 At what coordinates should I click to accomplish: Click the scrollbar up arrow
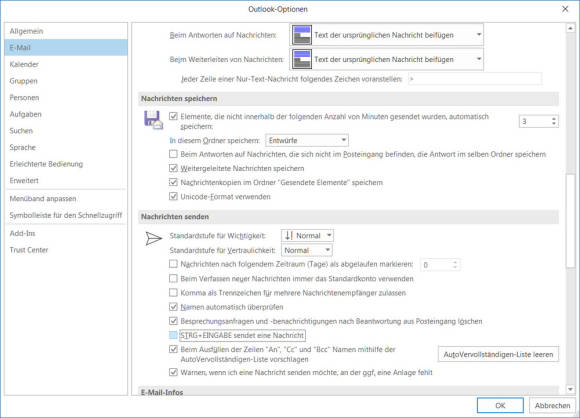[x=570, y=28]
